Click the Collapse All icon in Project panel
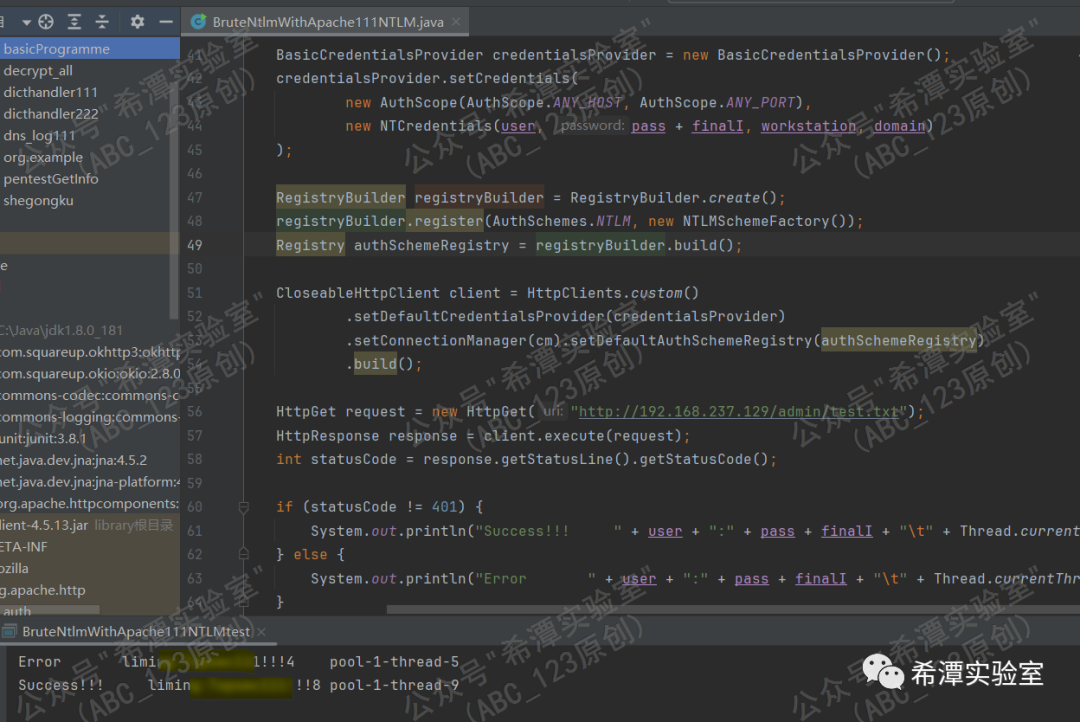Viewport: 1080px width, 722px height. [102, 22]
